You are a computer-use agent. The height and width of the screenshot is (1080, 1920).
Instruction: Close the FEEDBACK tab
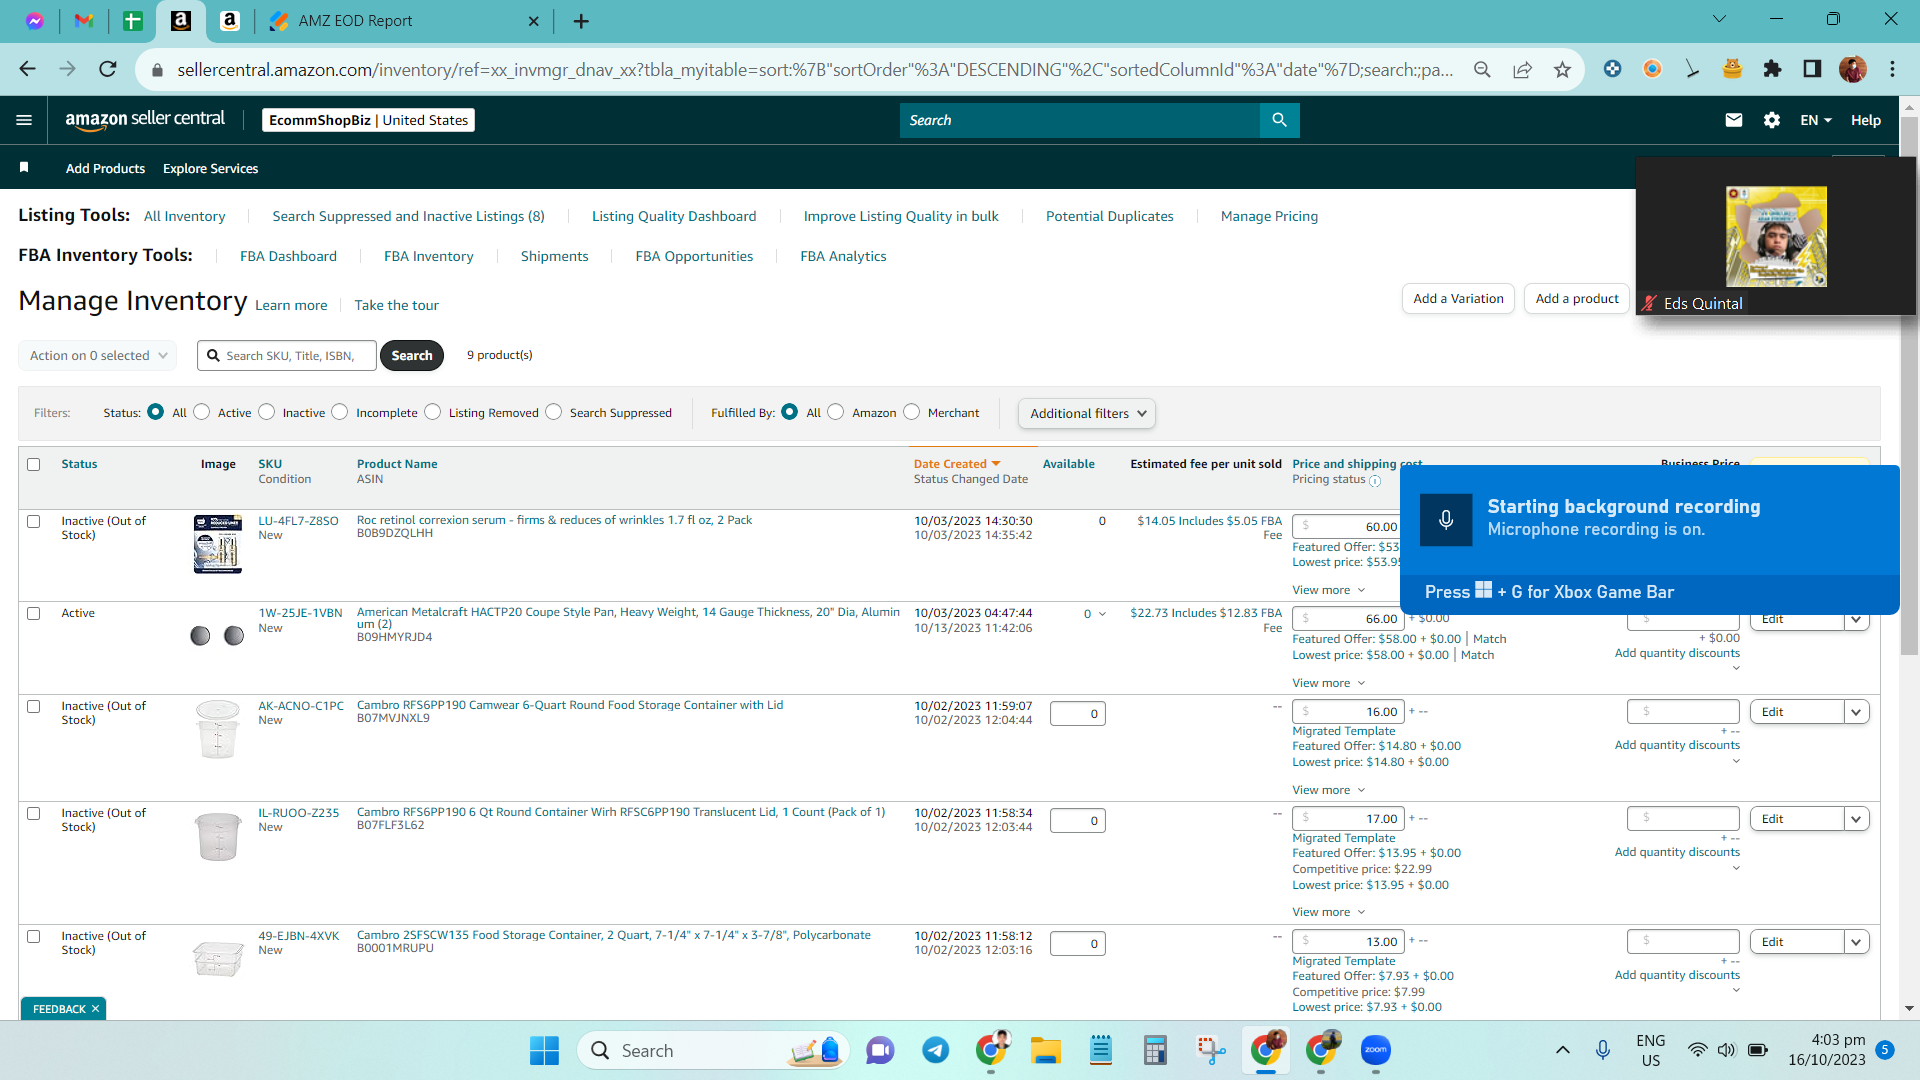[x=96, y=1009]
